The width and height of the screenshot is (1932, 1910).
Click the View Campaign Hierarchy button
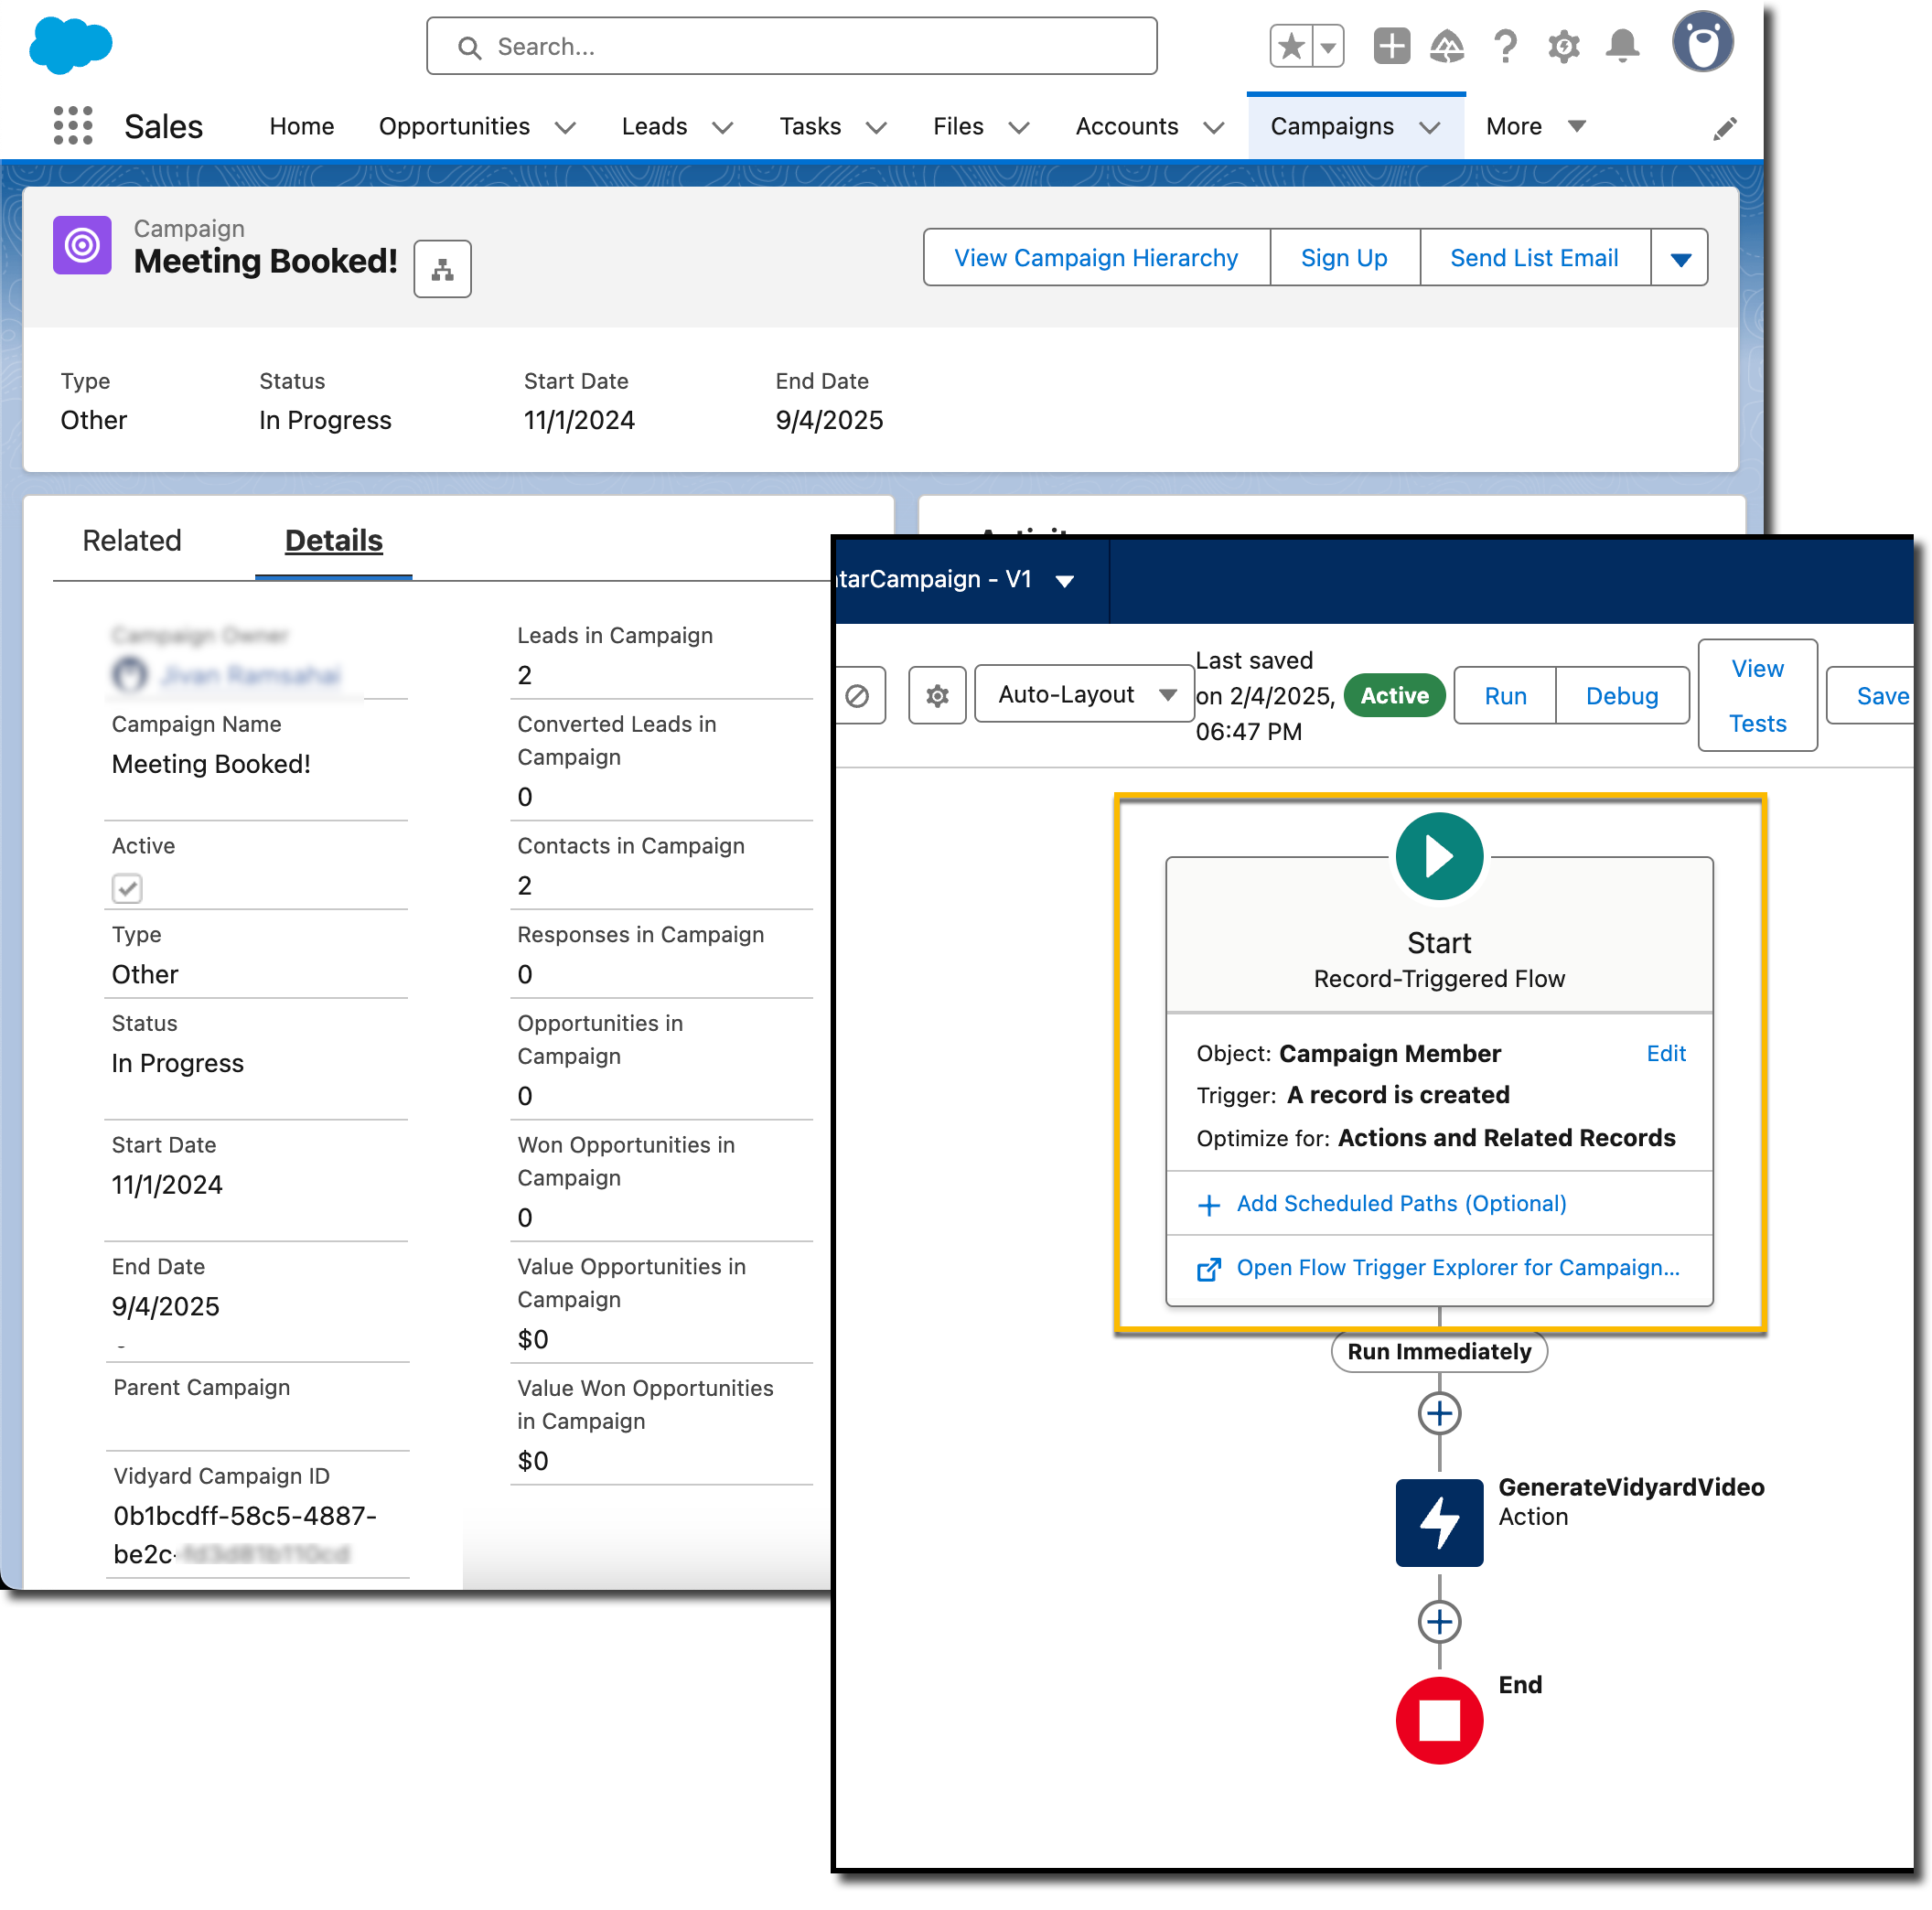(1095, 258)
